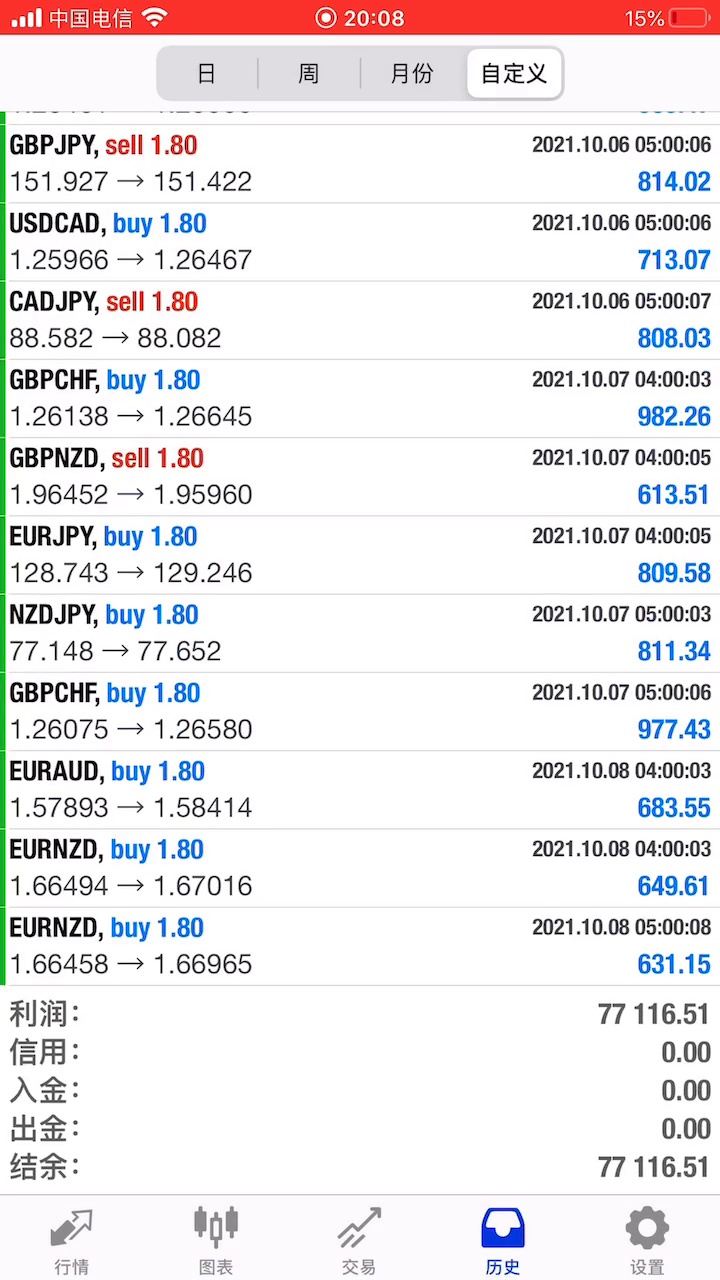Switch history range to 日 (day)
The width and height of the screenshot is (720, 1280).
click(207, 73)
